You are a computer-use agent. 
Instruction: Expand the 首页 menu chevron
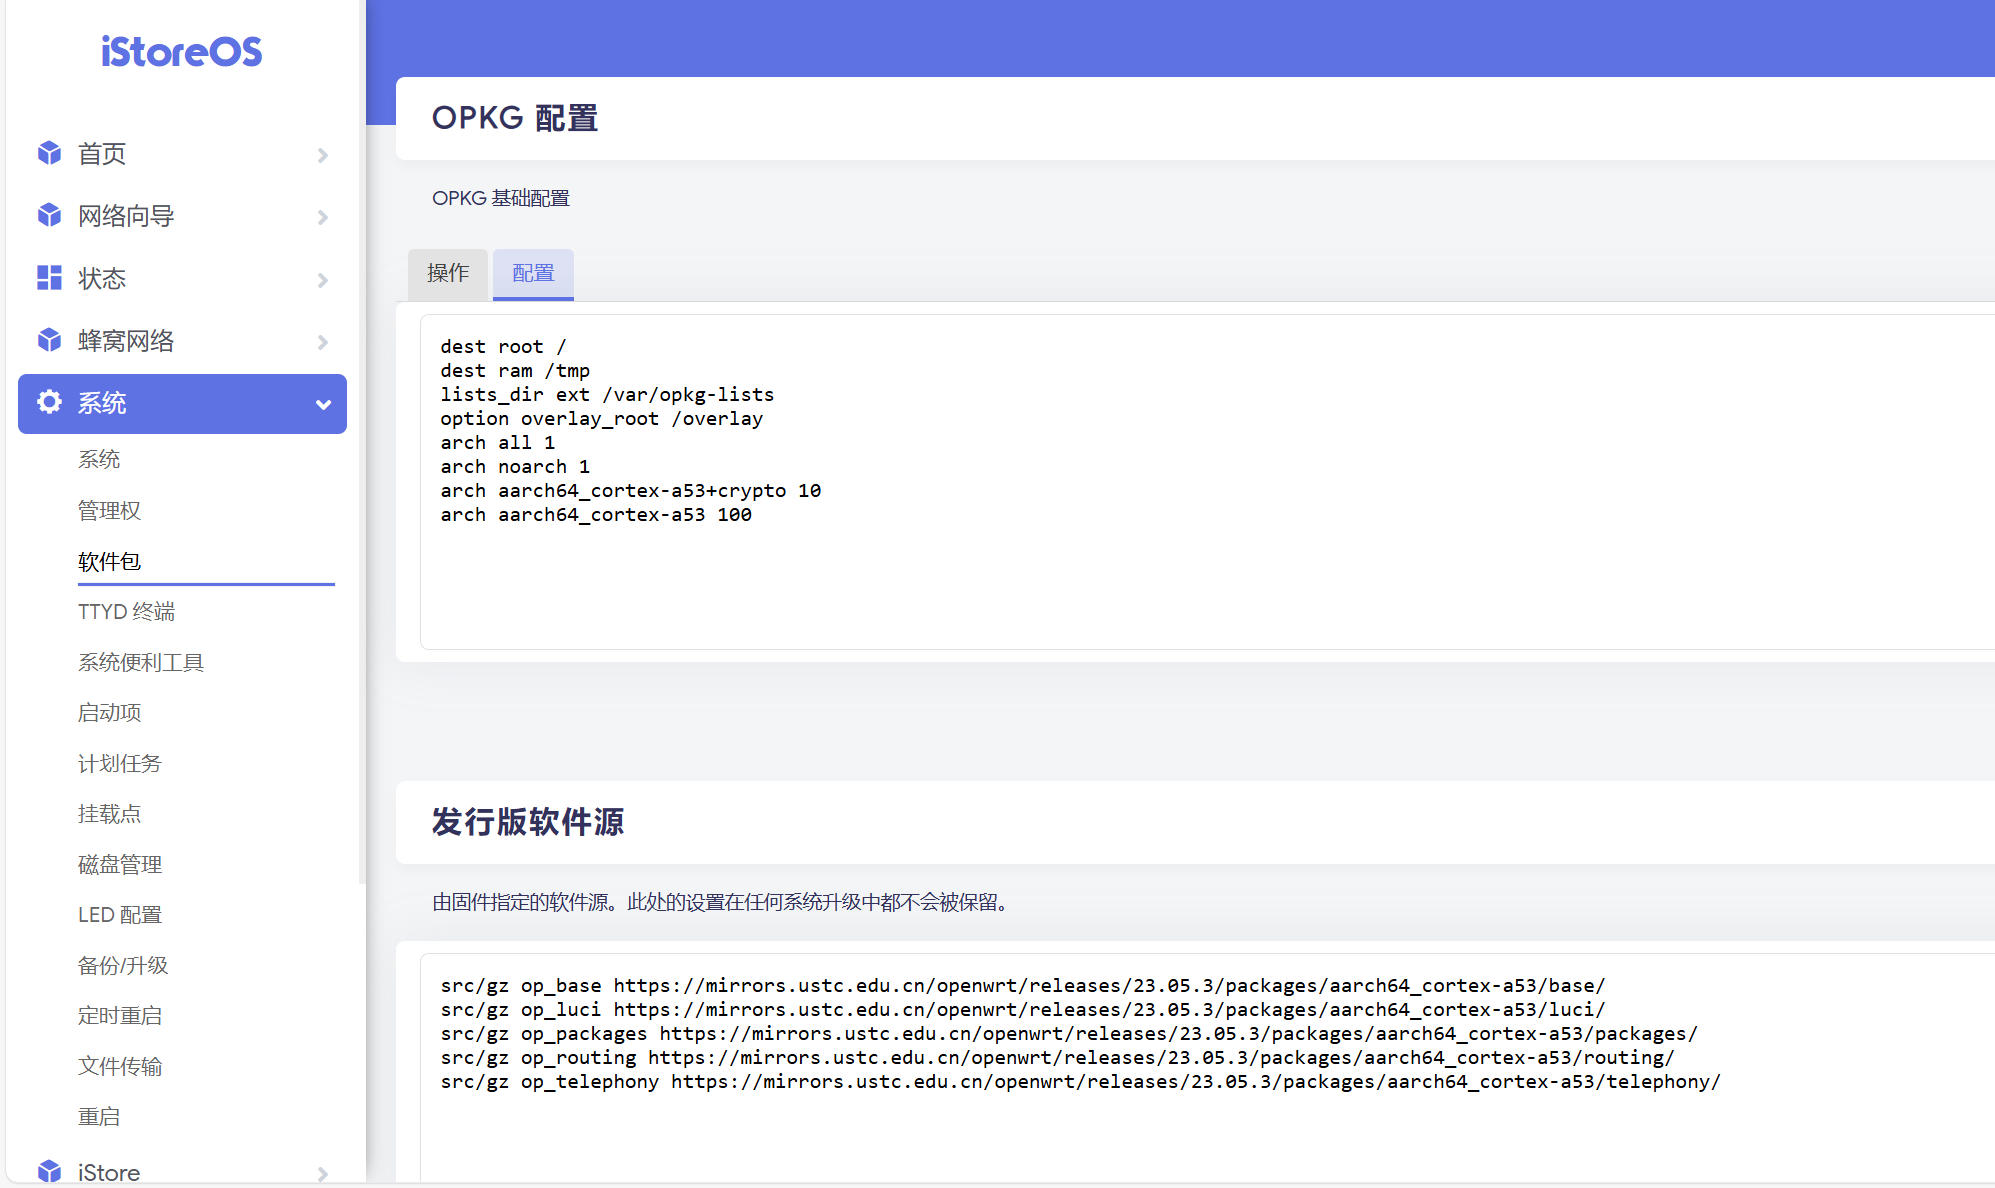322,155
